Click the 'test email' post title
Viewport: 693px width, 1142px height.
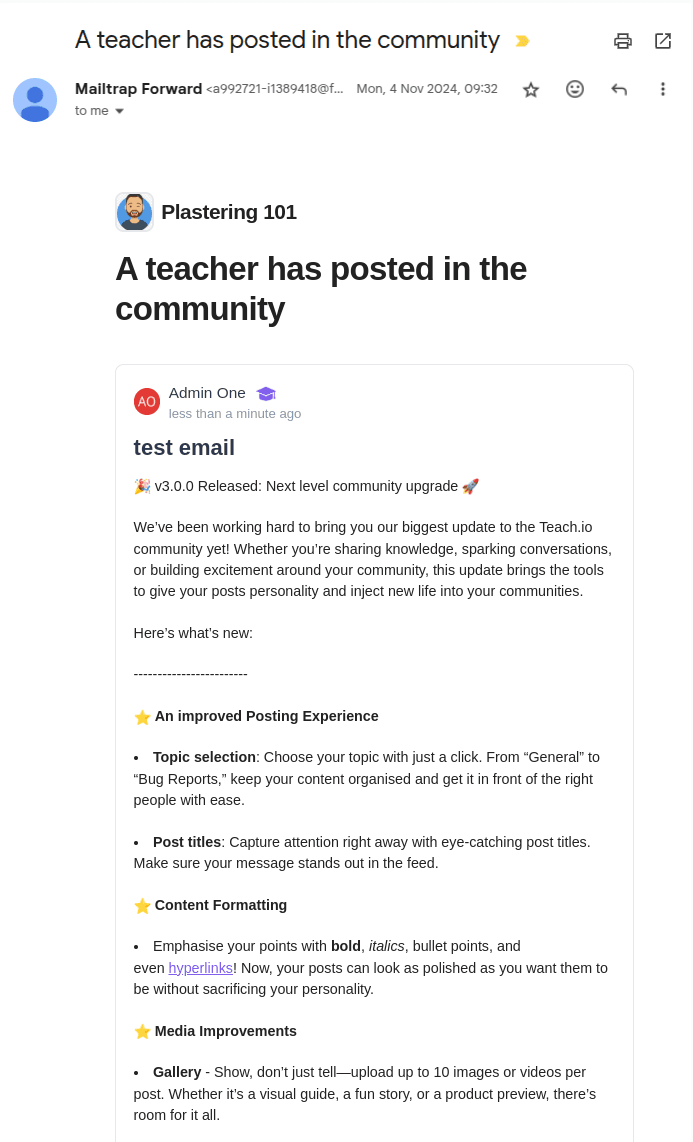point(184,448)
